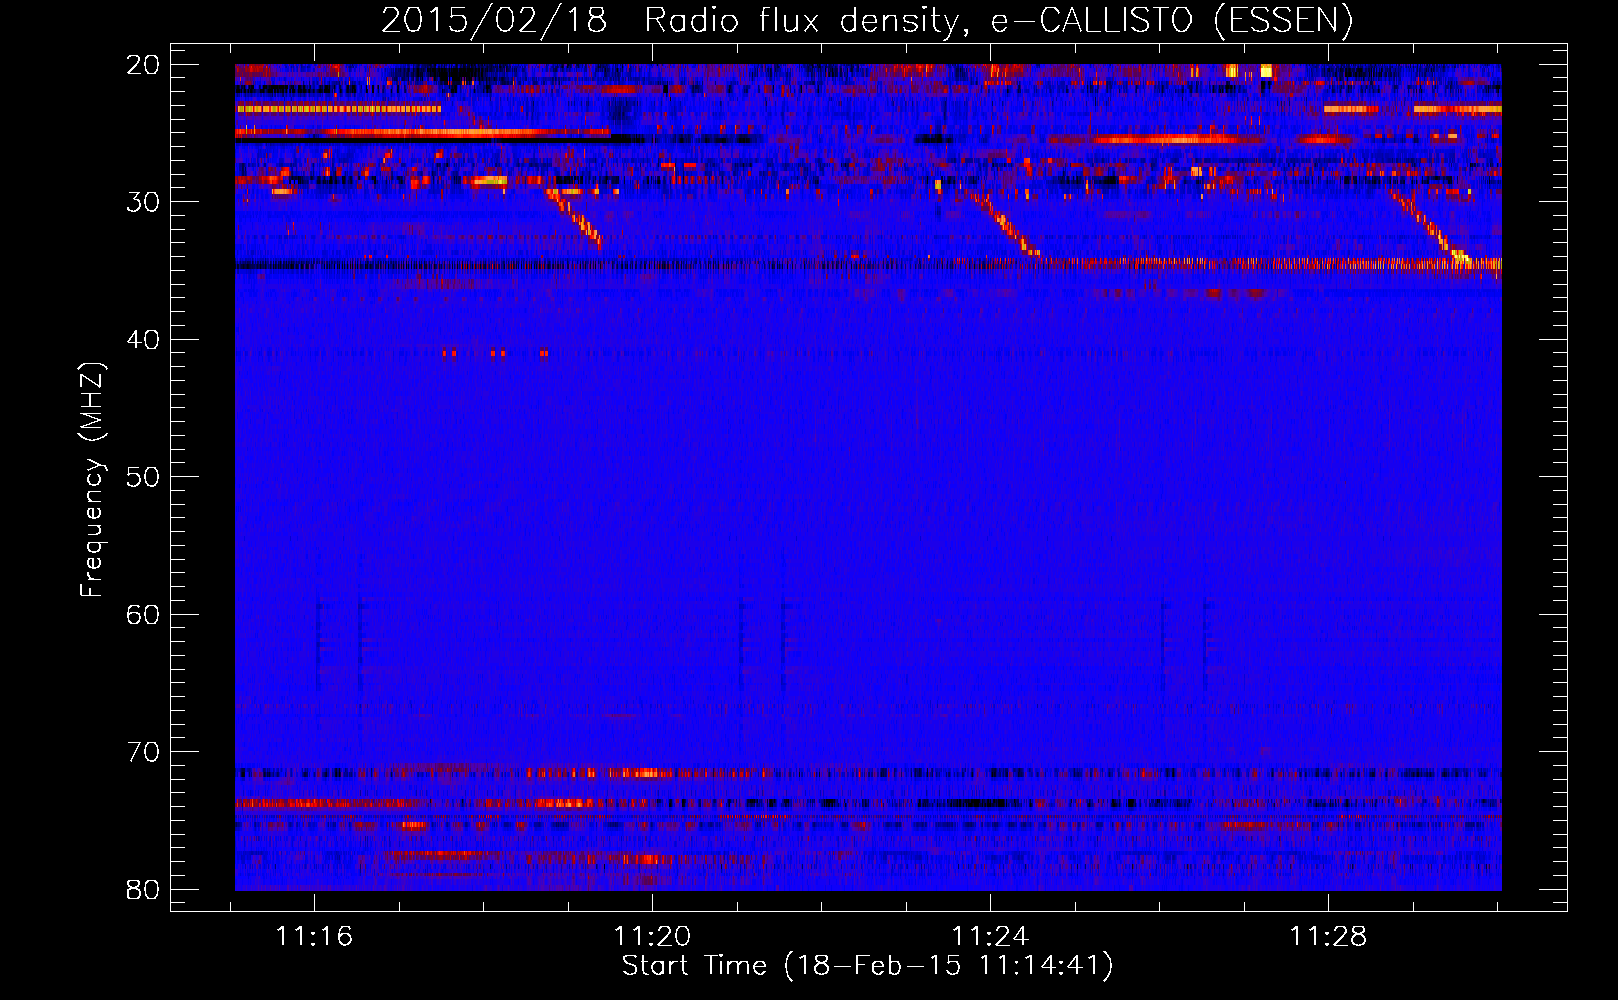The height and width of the screenshot is (1000, 1618).
Task: Click the y-axis tick label "30"
Action: [x=143, y=202]
